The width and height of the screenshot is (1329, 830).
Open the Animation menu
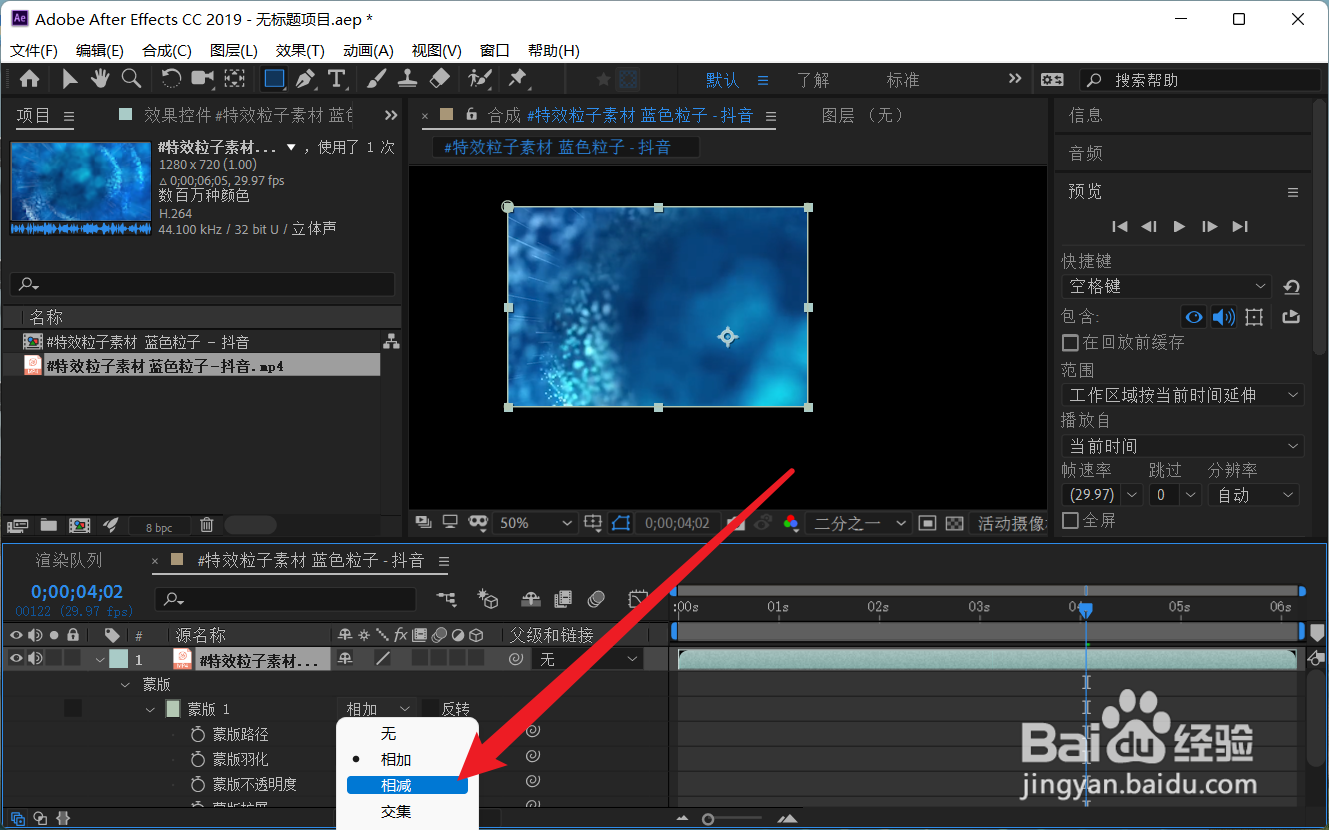pos(368,50)
